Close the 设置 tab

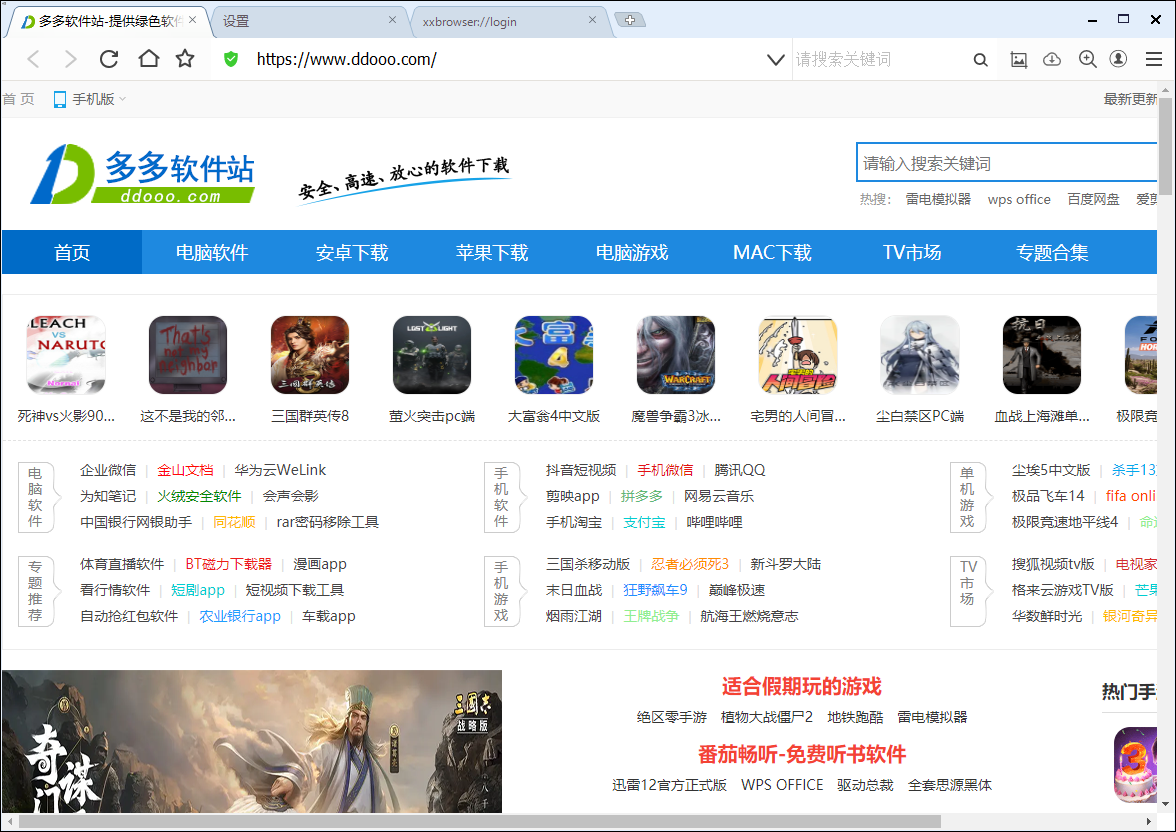point(392,20)
